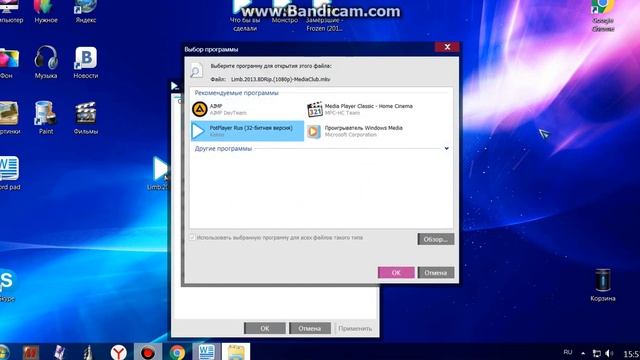Open the Нужное desktop icon
Screen dimensions: 640x360
46,11
